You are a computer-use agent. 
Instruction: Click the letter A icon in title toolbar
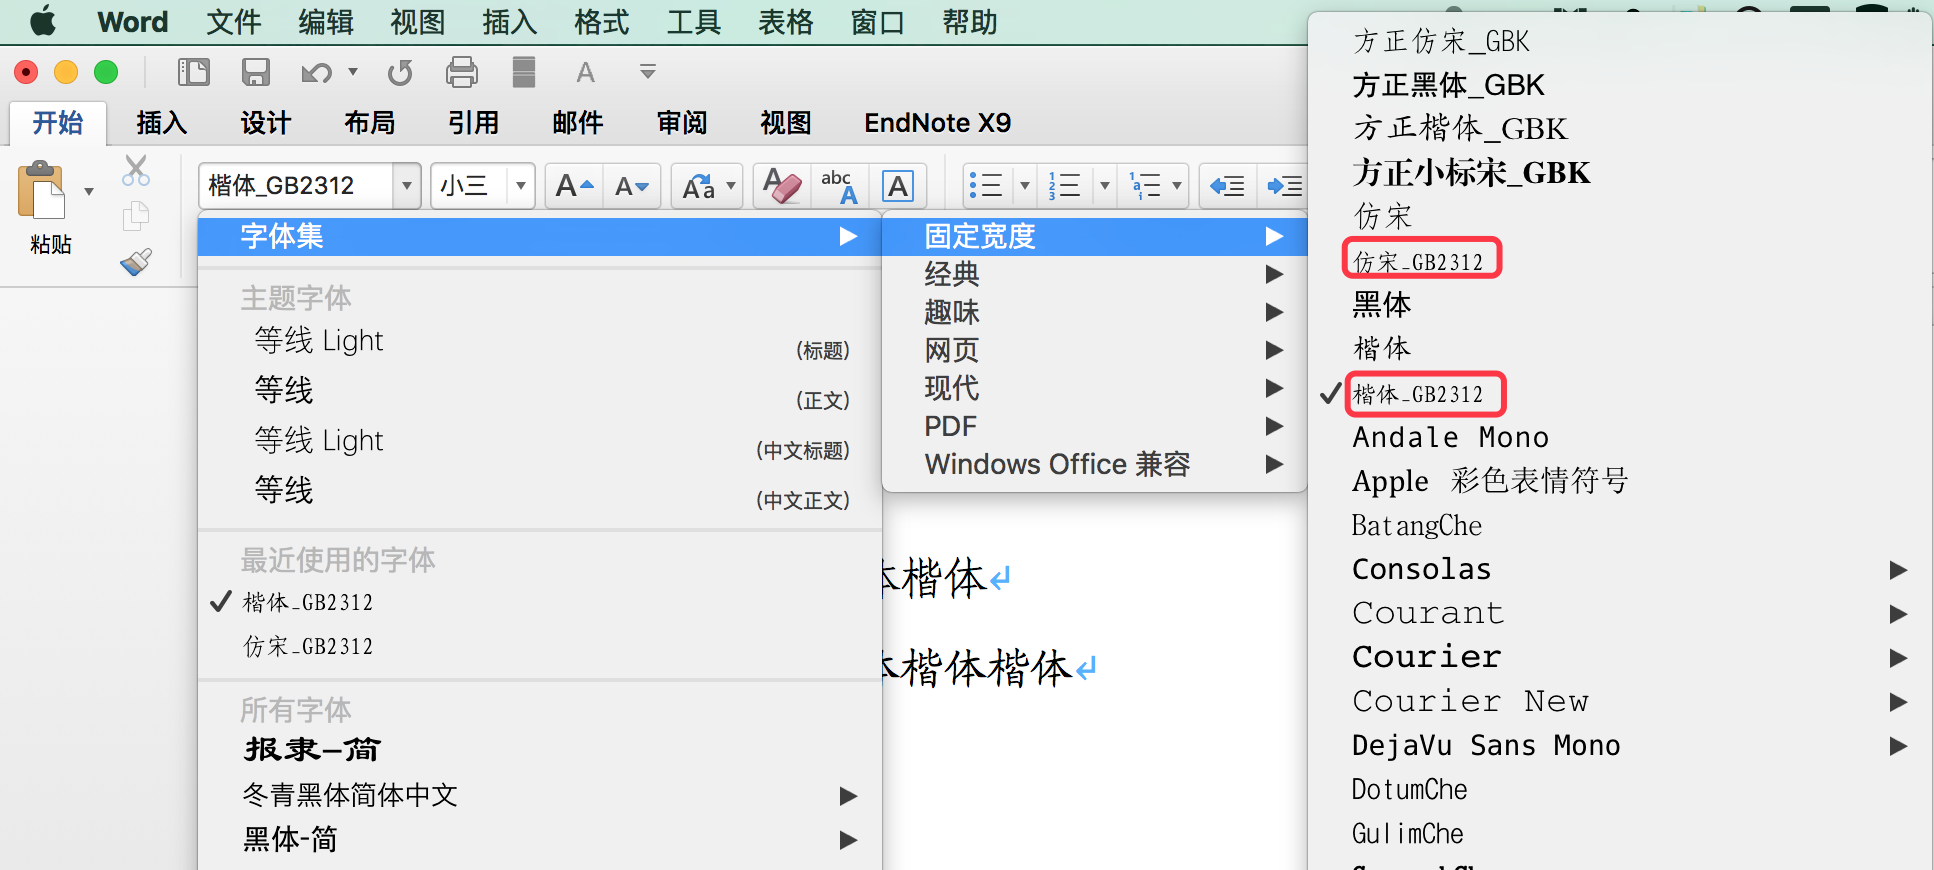[x=586, y=72]
